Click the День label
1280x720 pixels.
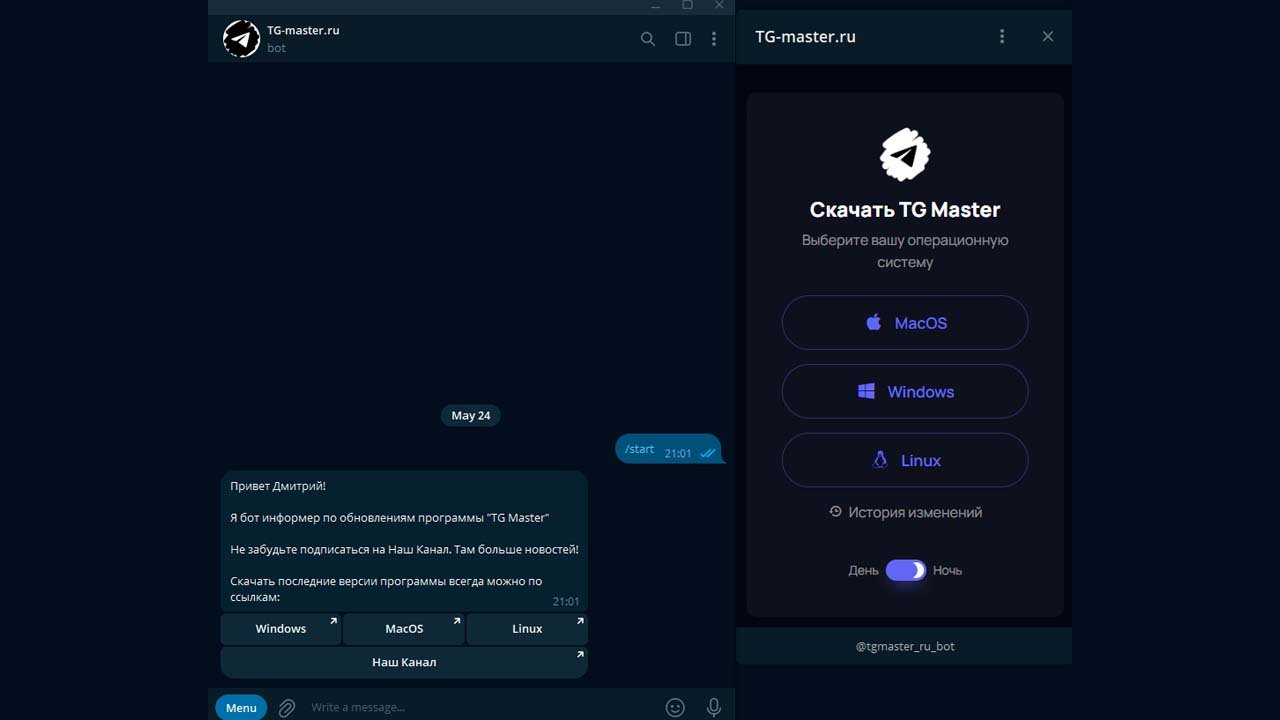click(864, 570)
